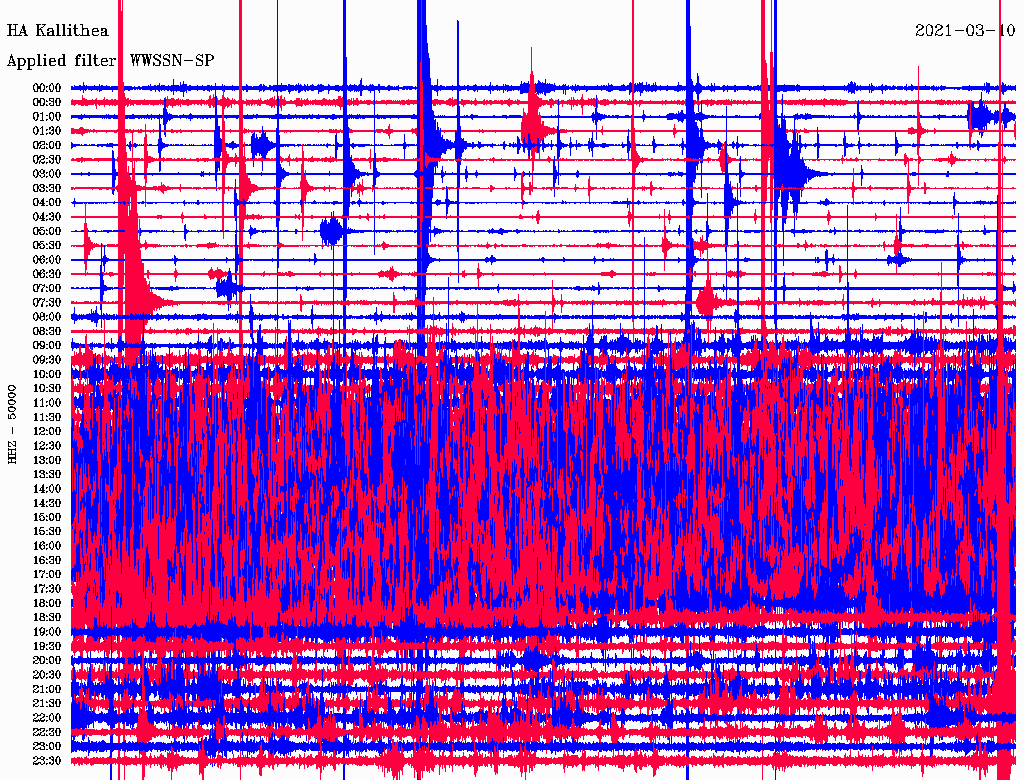Select the 15:30 time label
The height and width of the screenshot is (780, 1024).
coord(47,532)
